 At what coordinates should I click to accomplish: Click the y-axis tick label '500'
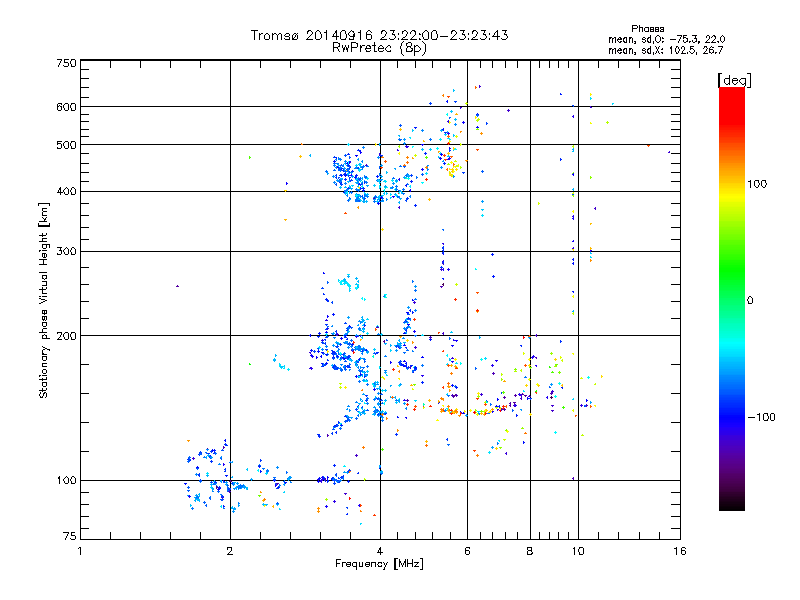coord(66,145)
